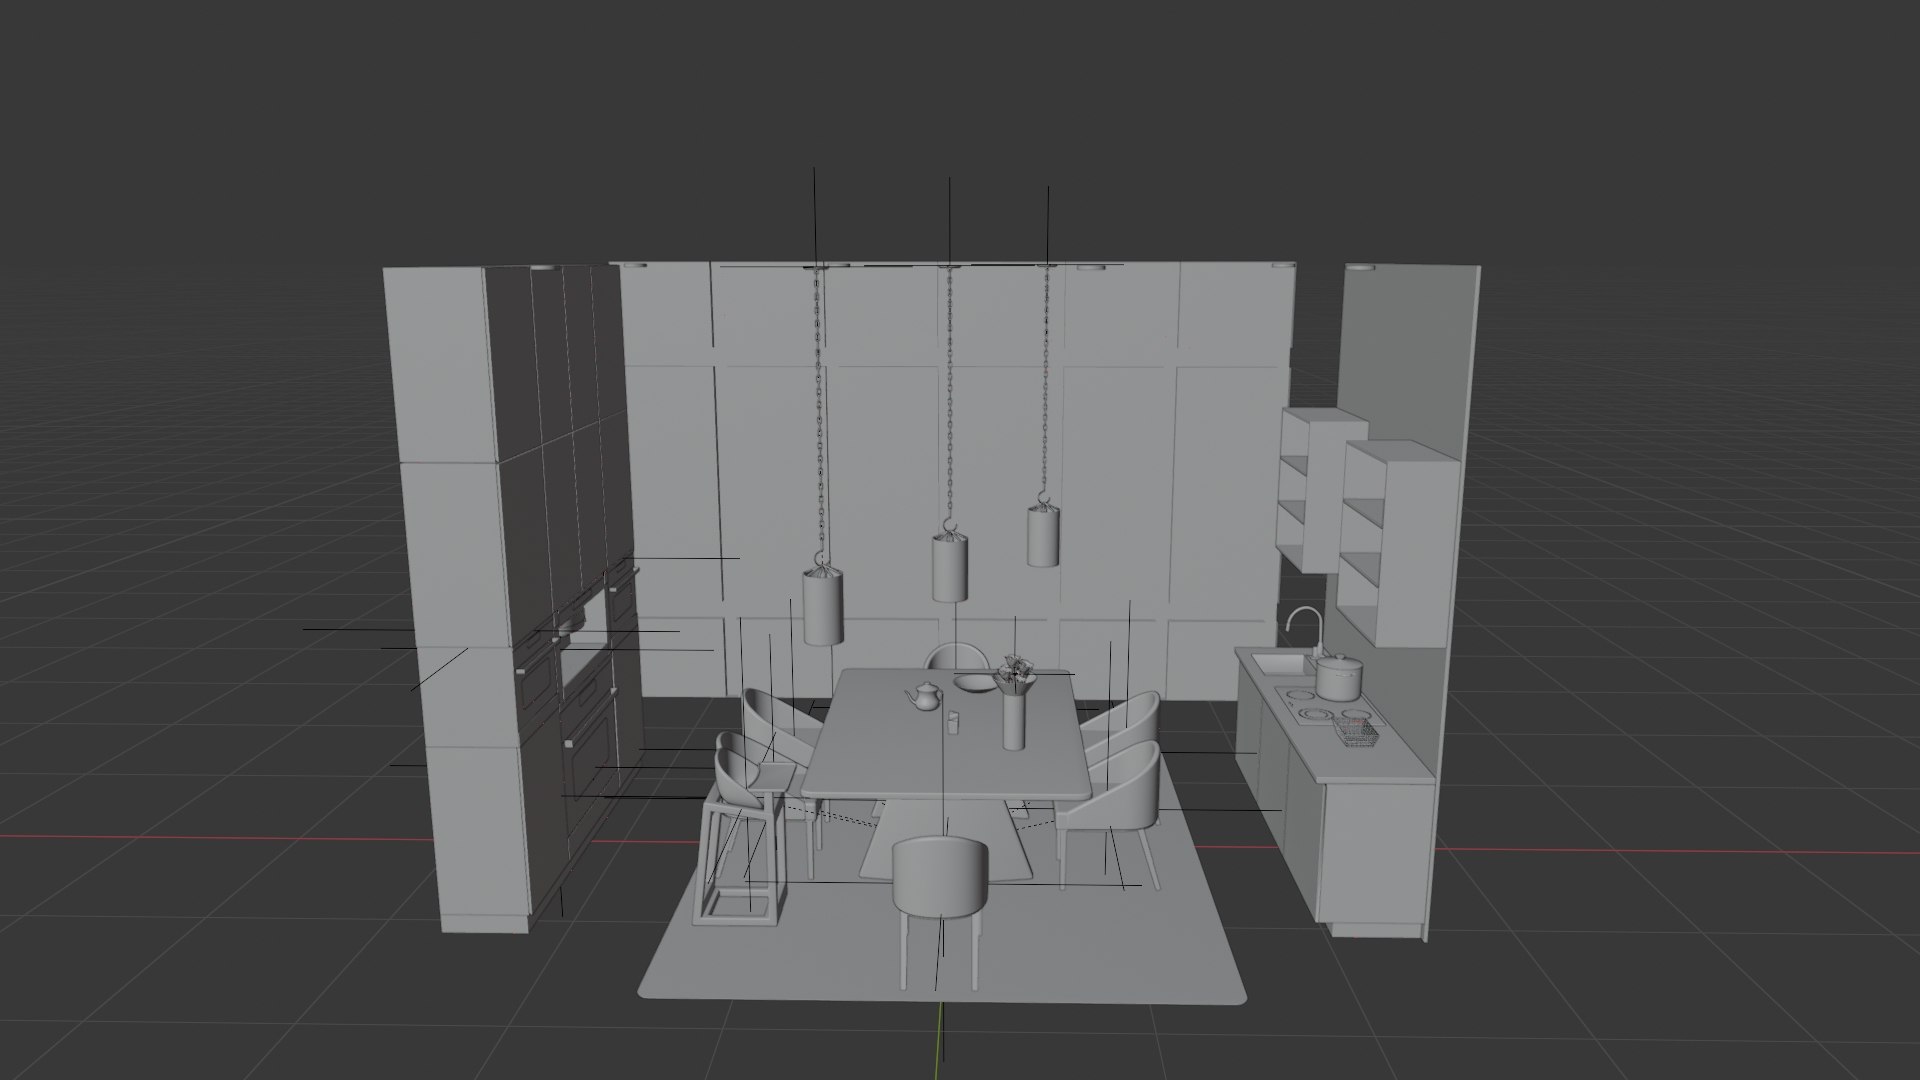Select the lowest-hanging left pendant lamp
Viewport: 1920px width, 1080px height.
tap(822, 606)
